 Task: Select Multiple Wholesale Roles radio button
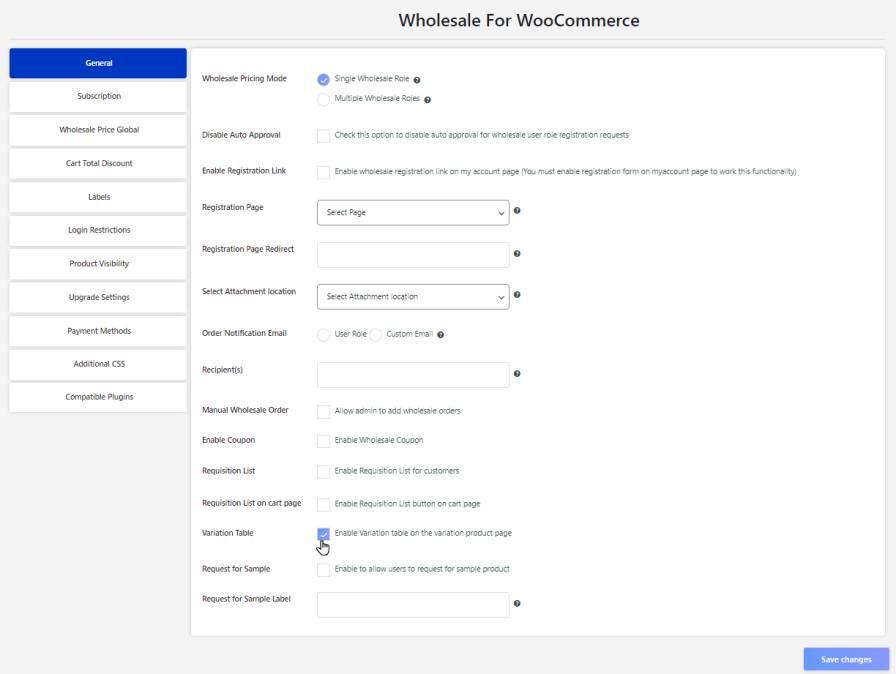tap(323, 99)
